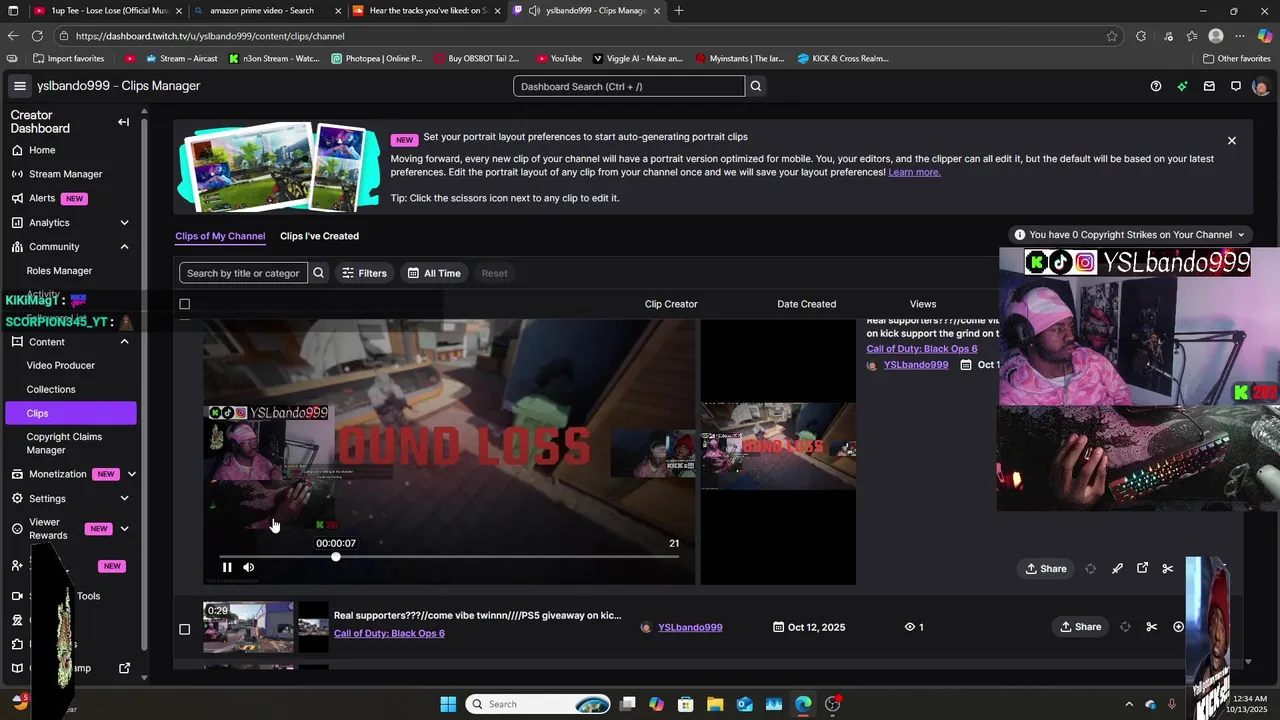Open the green sparkle creator icon
This screenshot has width=1280, height=720.
[x=1182, y=86]
